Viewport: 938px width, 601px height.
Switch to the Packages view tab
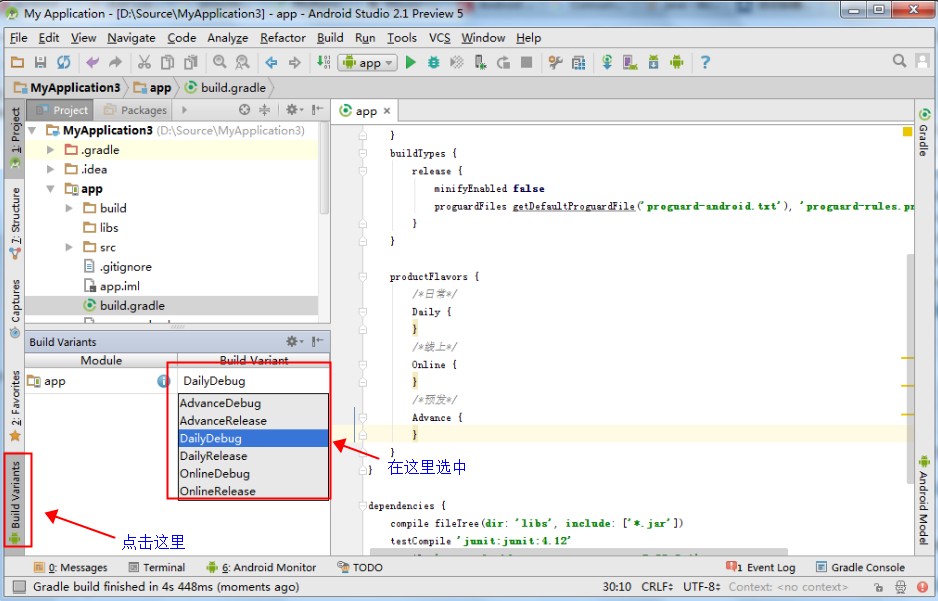point(135,110)
